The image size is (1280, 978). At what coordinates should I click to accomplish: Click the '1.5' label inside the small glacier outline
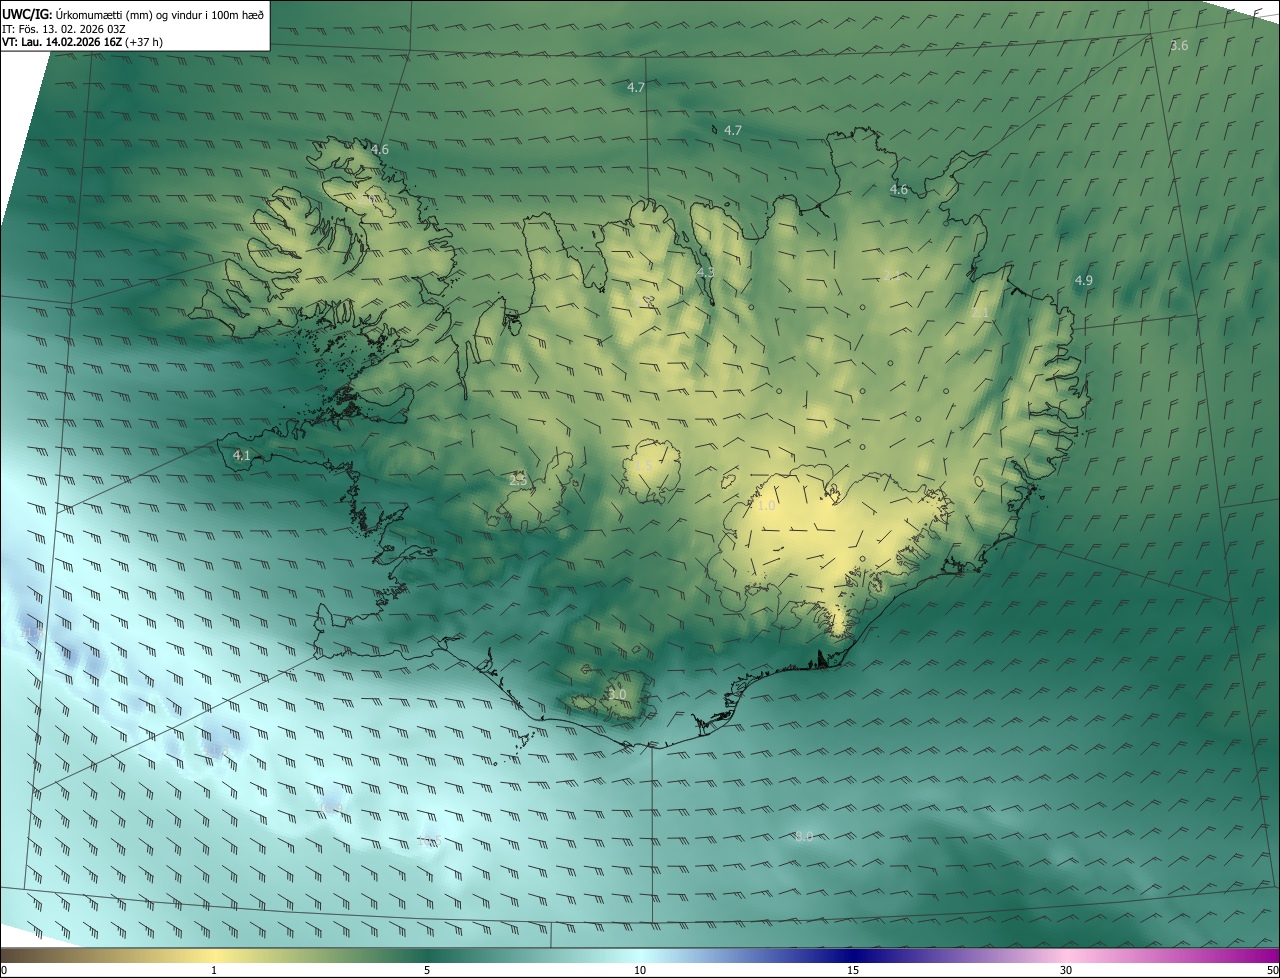[643, 466]
